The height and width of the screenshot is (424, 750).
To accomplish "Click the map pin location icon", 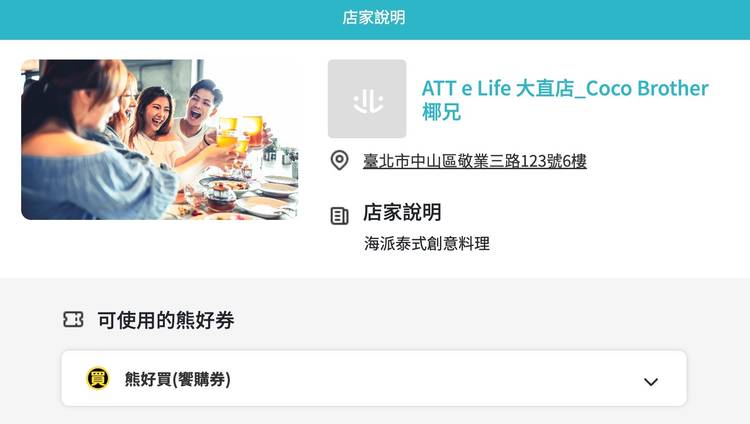I will pyautogui.click(x=340, y=160).
